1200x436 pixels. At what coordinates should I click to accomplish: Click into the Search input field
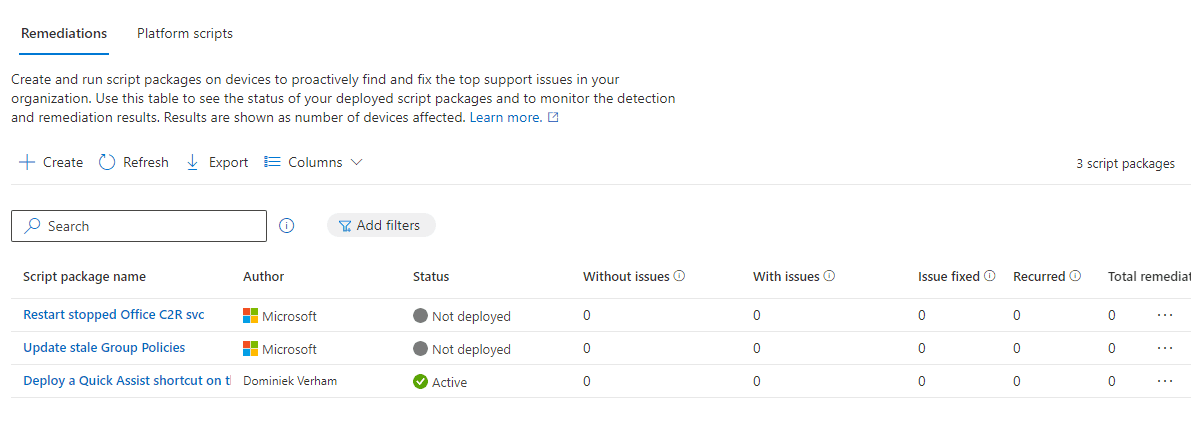coord(150,226)
